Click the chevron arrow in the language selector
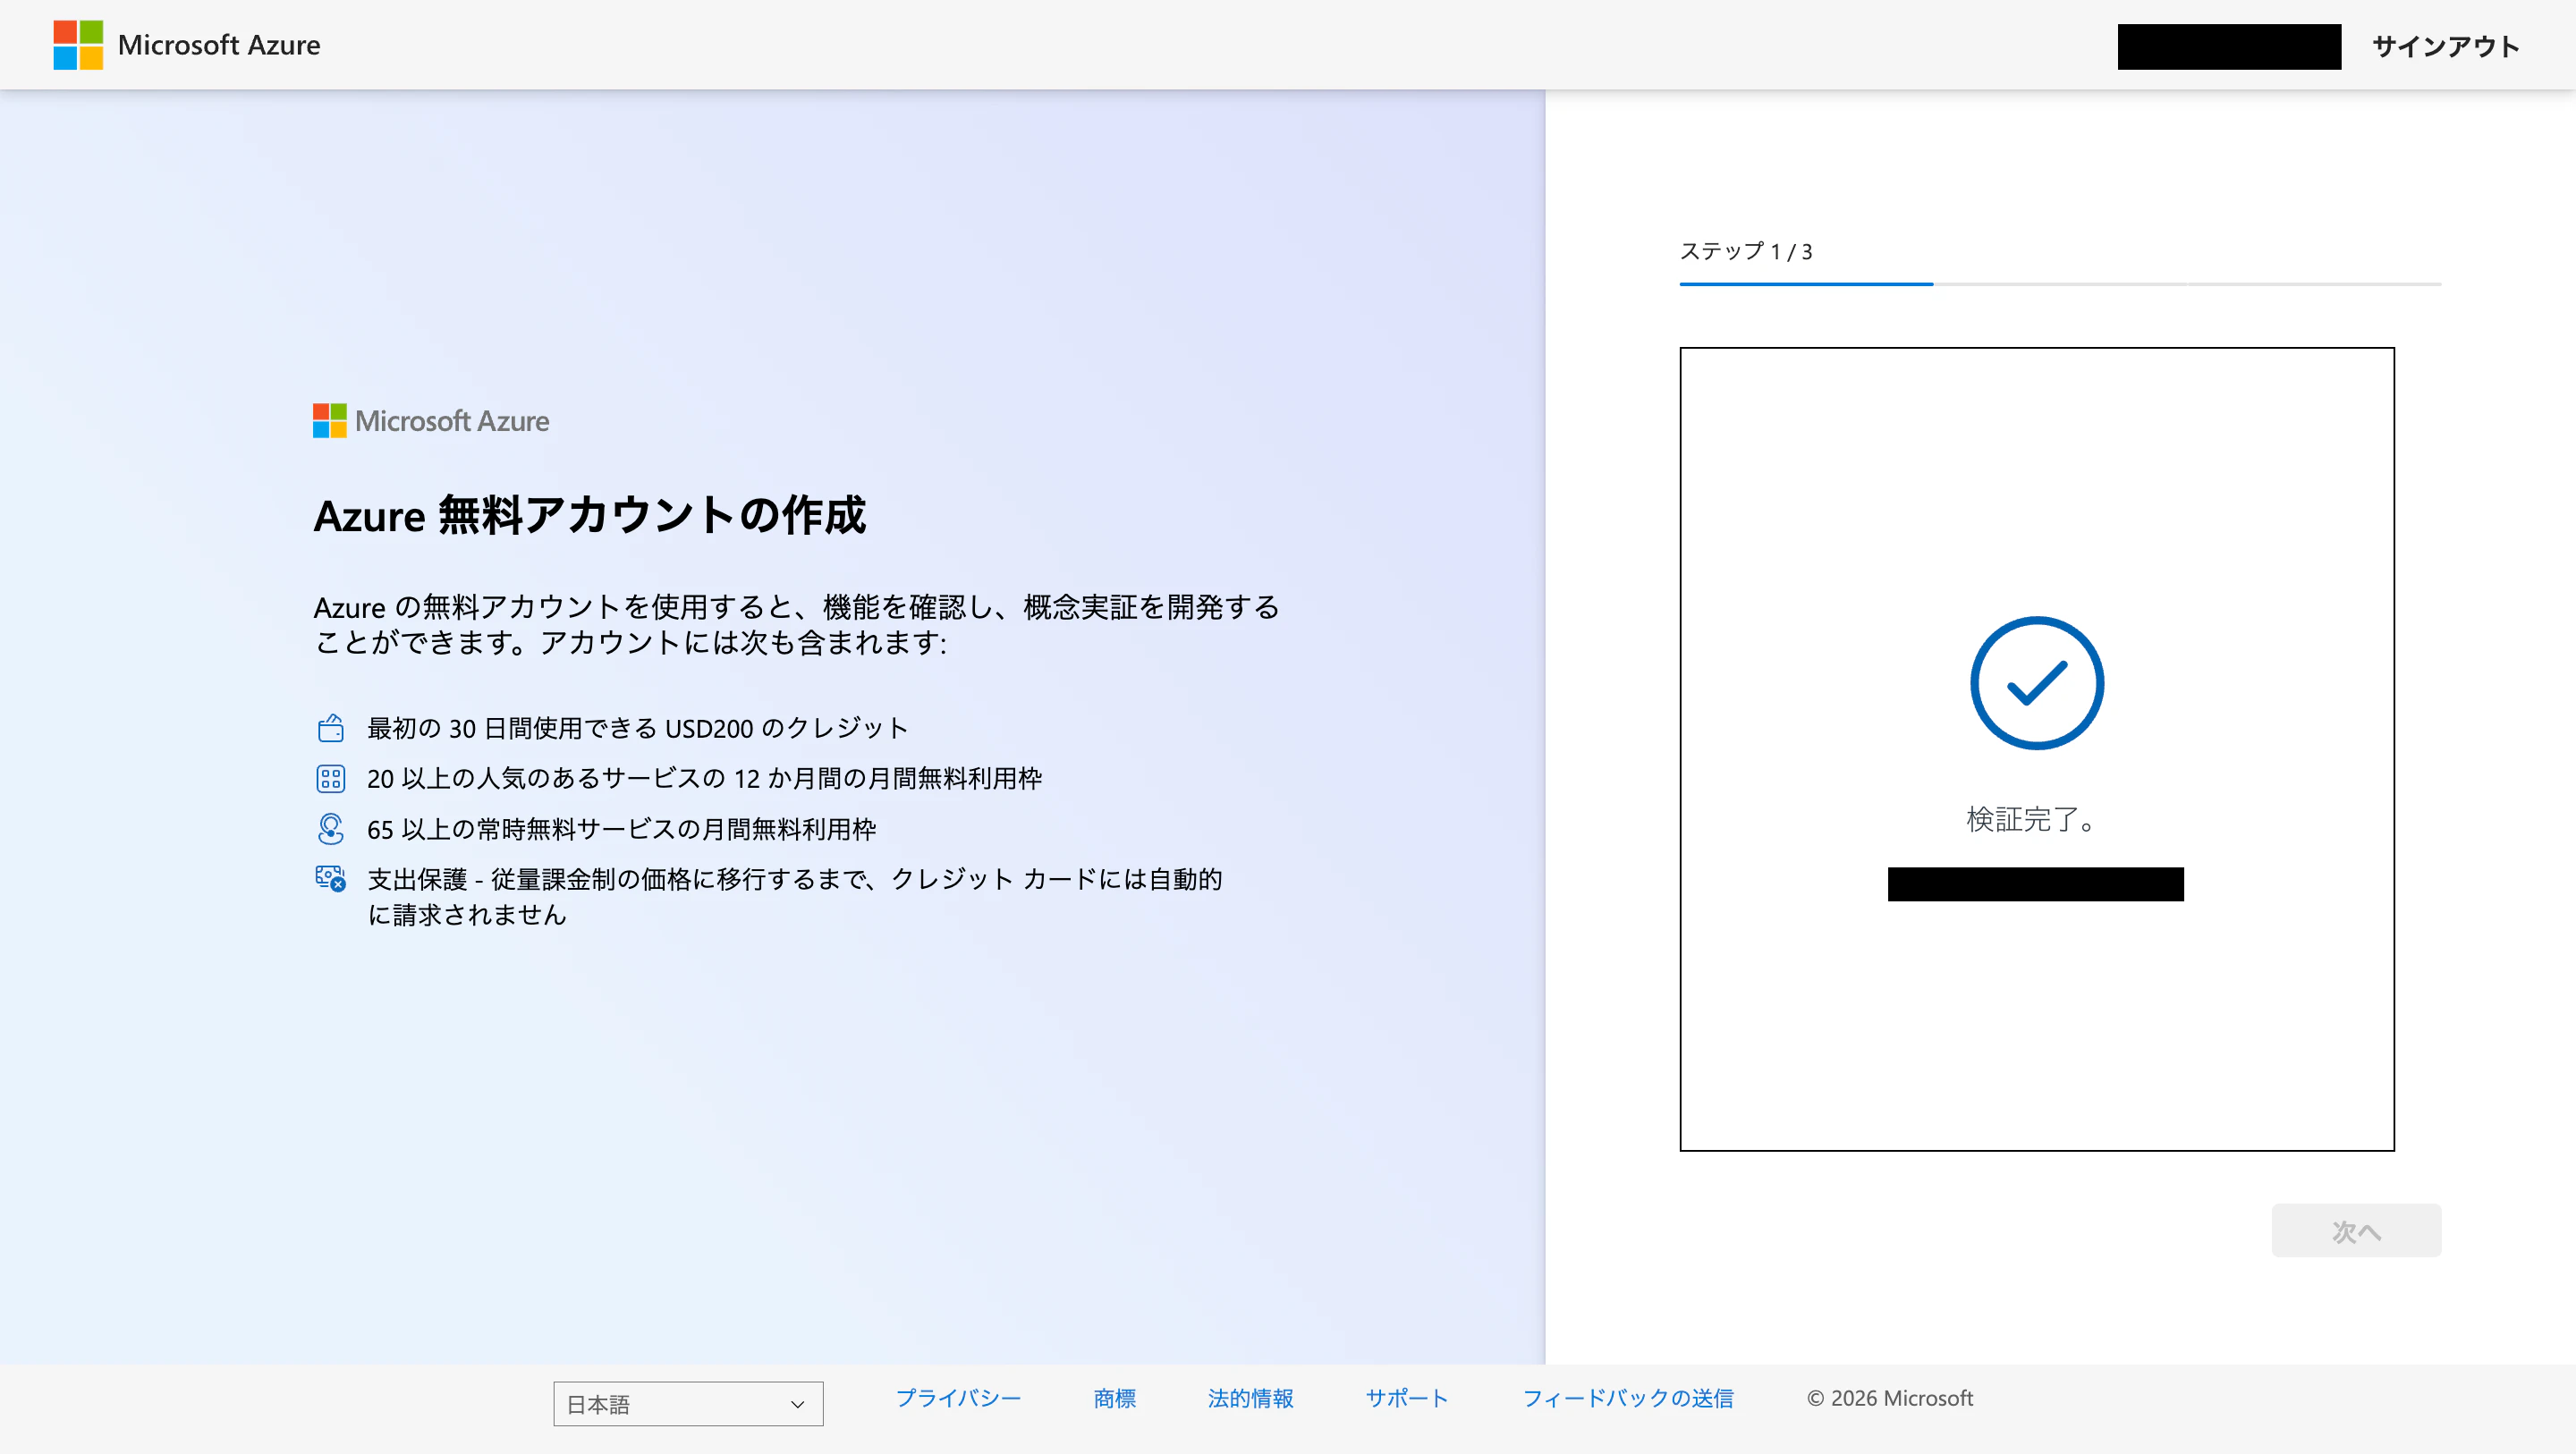 click(x=797, y=1405)
